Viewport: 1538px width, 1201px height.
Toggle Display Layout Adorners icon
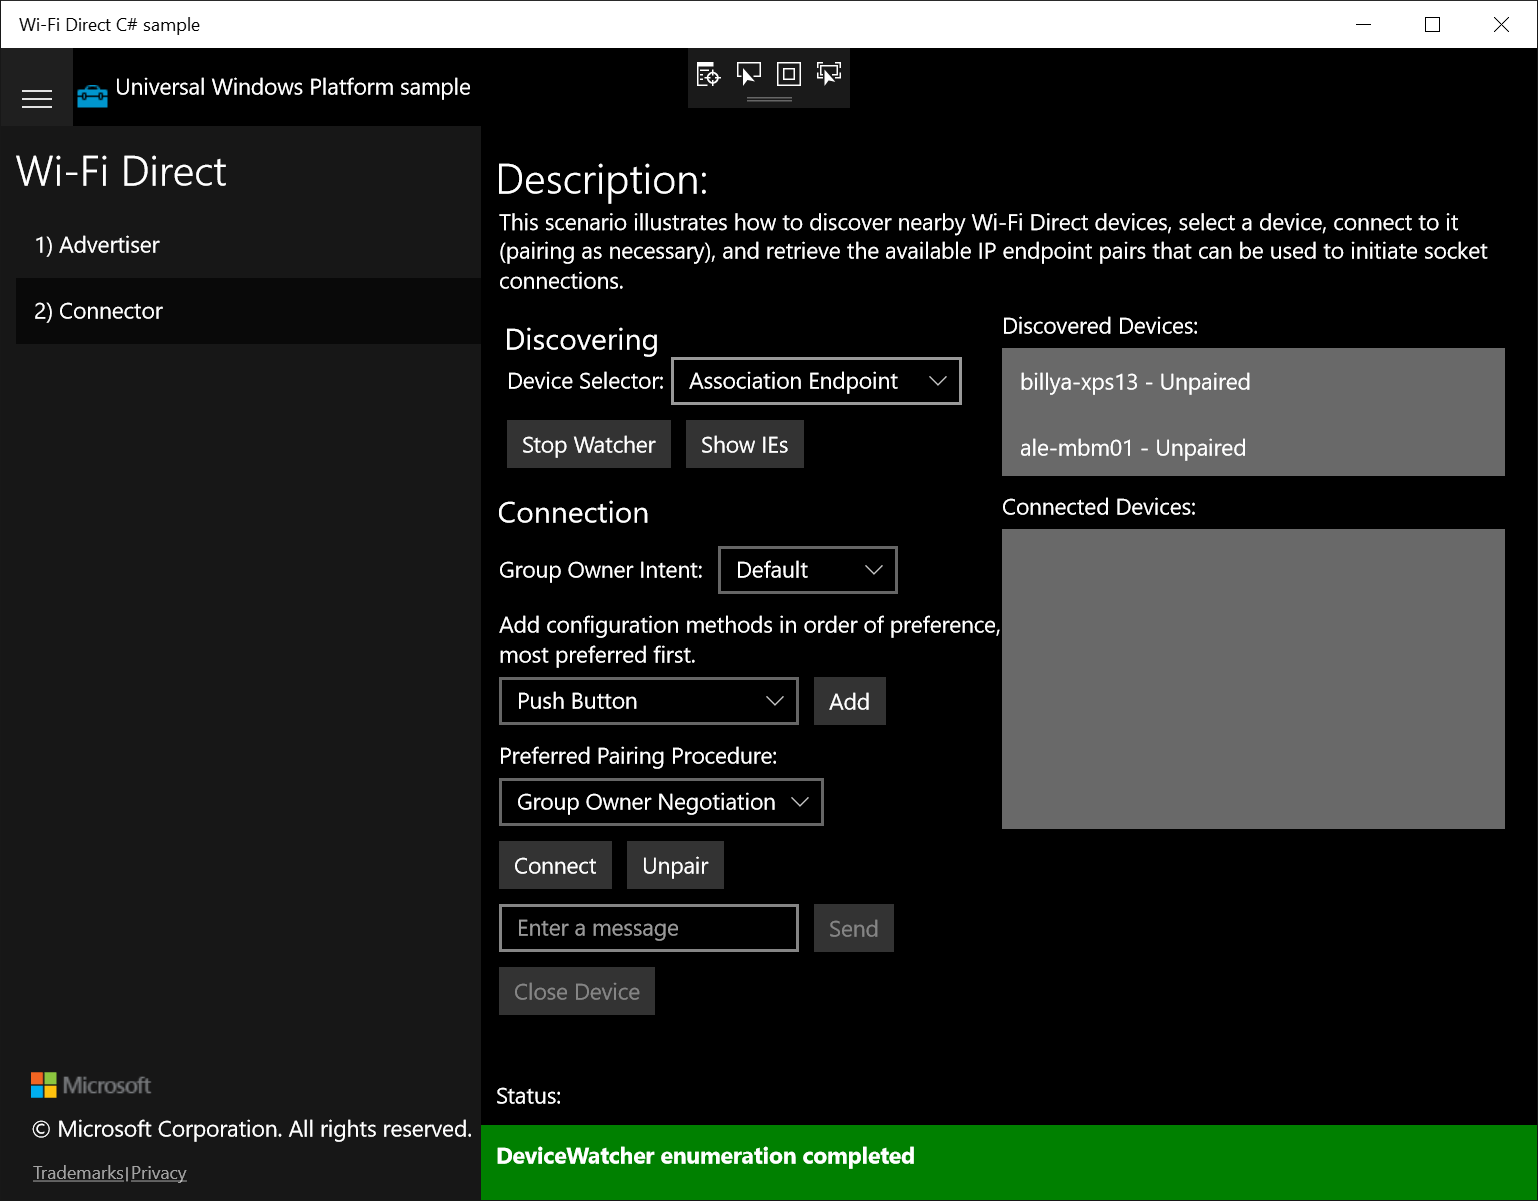tap(789, 74)
